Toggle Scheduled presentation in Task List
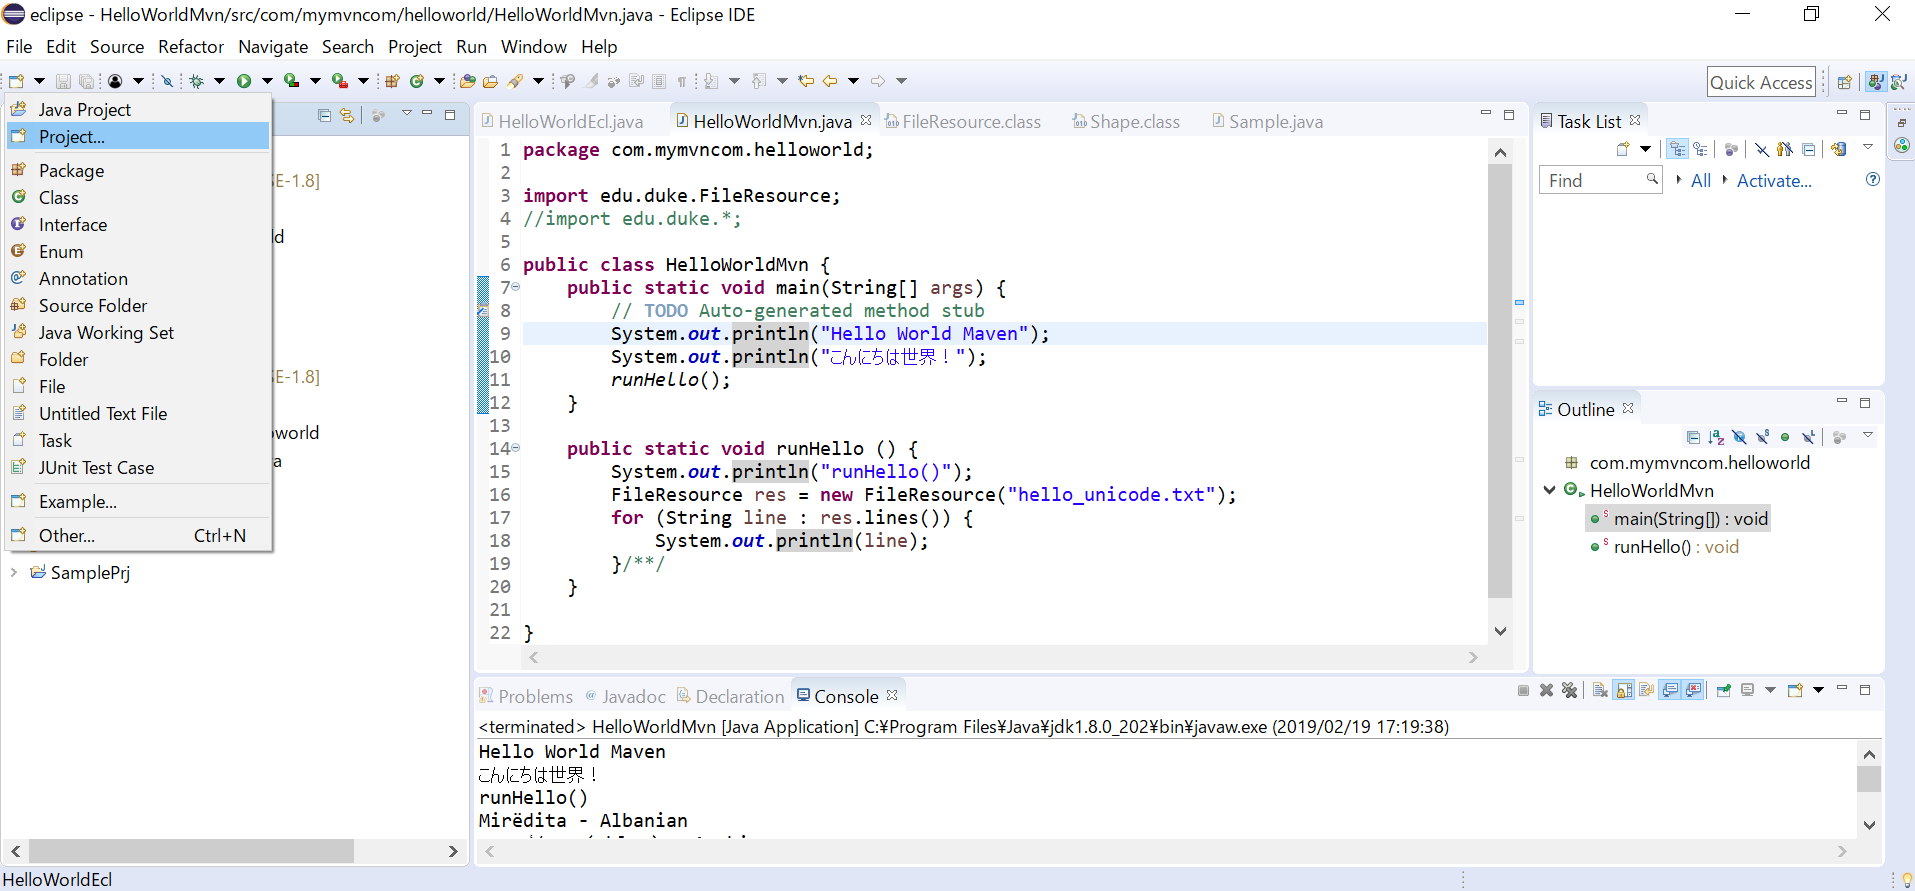The width and height of the screenshot is (1915, 891). coord(1700,149)
